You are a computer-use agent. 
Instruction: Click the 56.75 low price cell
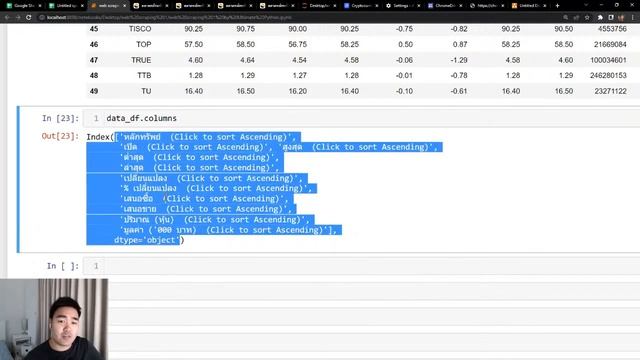(298, 44)
